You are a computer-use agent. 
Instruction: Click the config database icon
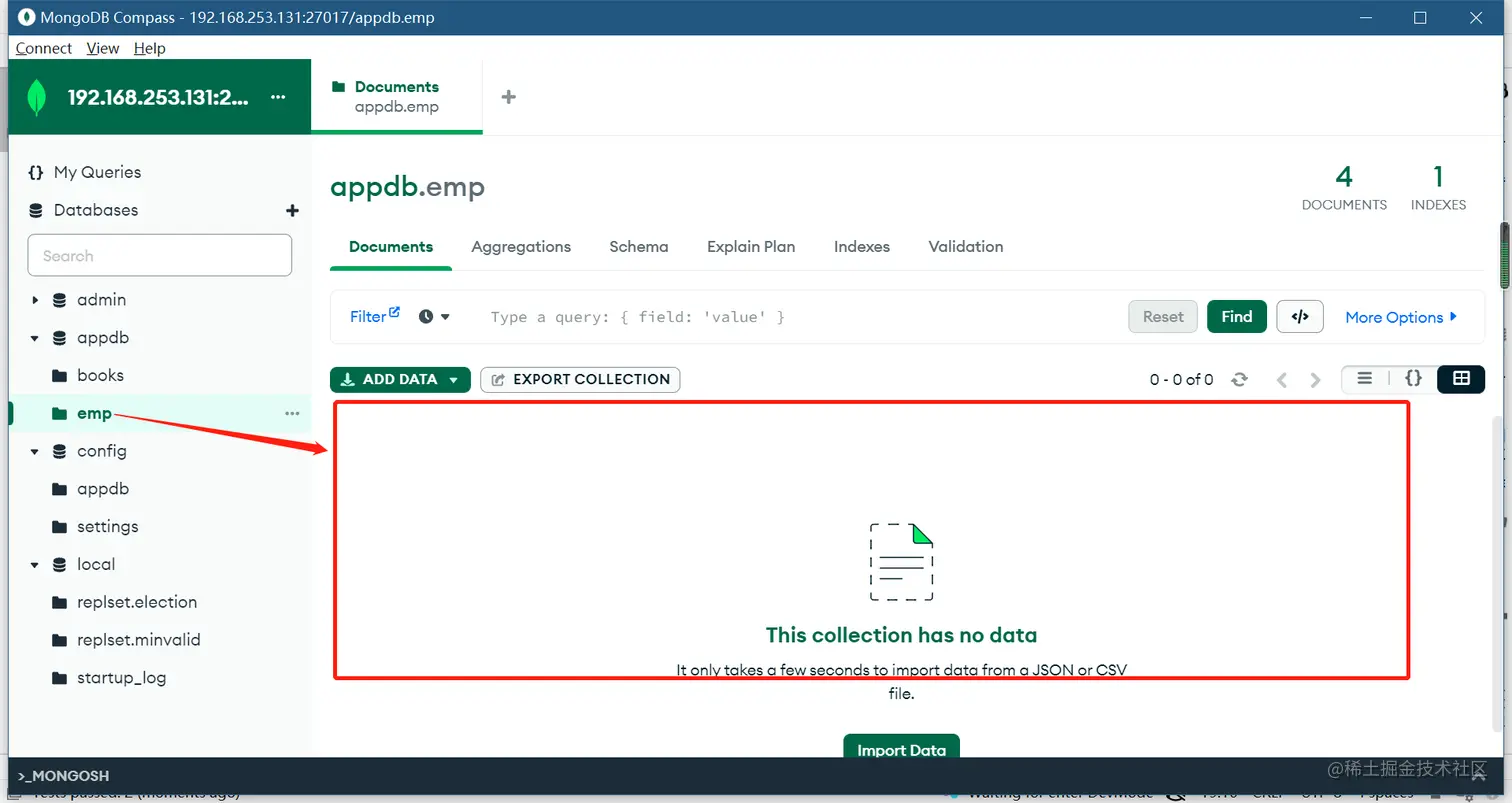[x=60, y=451]
